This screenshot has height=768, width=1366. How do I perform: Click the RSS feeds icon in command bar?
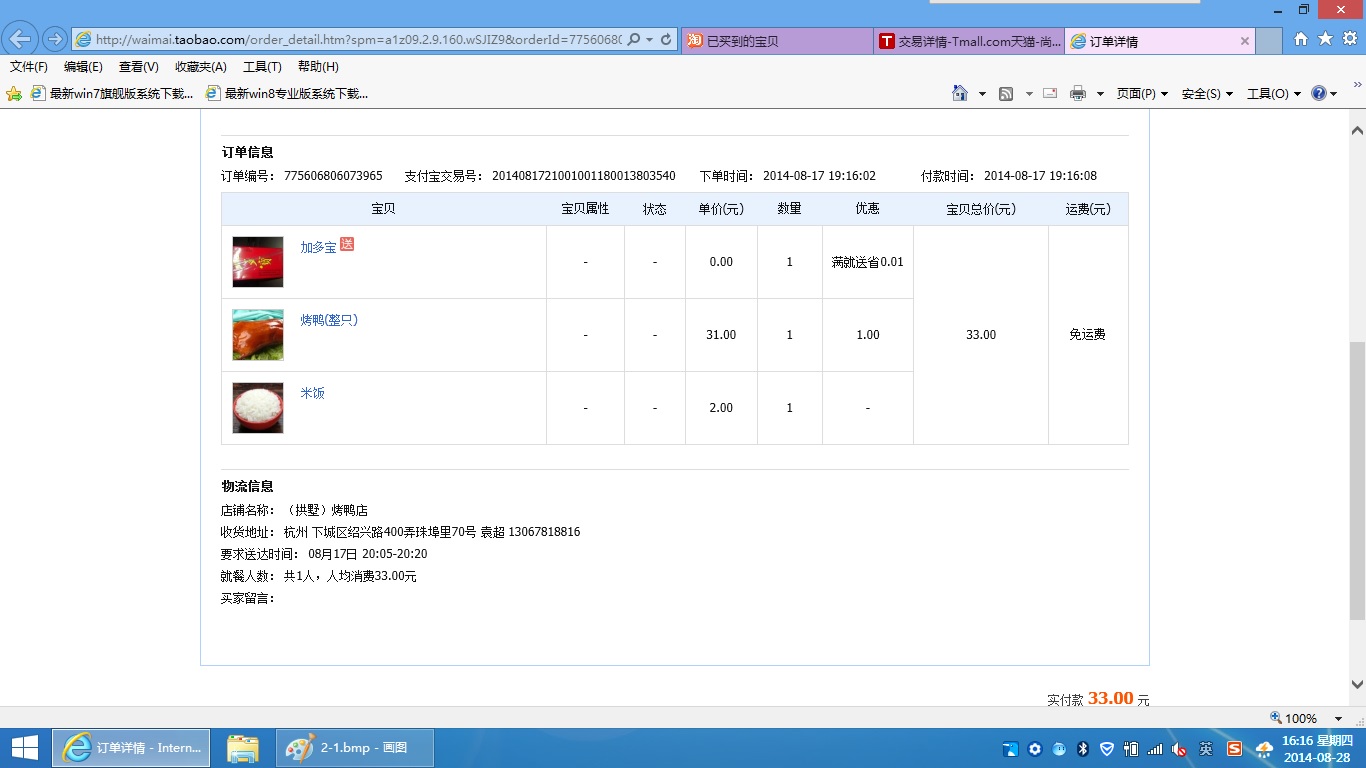(1006, 93)
